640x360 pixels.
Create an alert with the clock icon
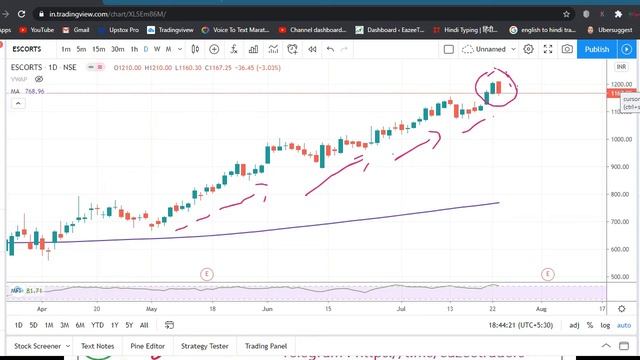click(x=292, y=49)
